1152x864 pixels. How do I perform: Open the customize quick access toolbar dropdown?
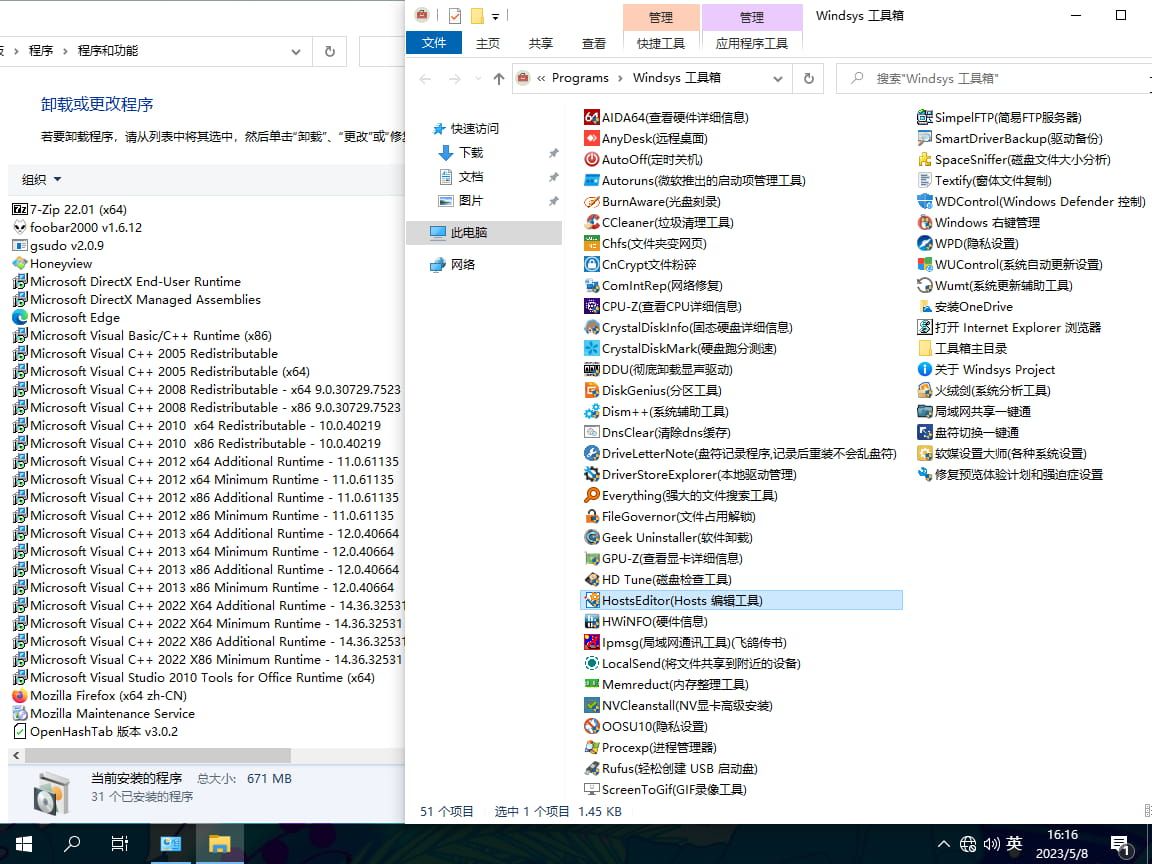[495, 16]
